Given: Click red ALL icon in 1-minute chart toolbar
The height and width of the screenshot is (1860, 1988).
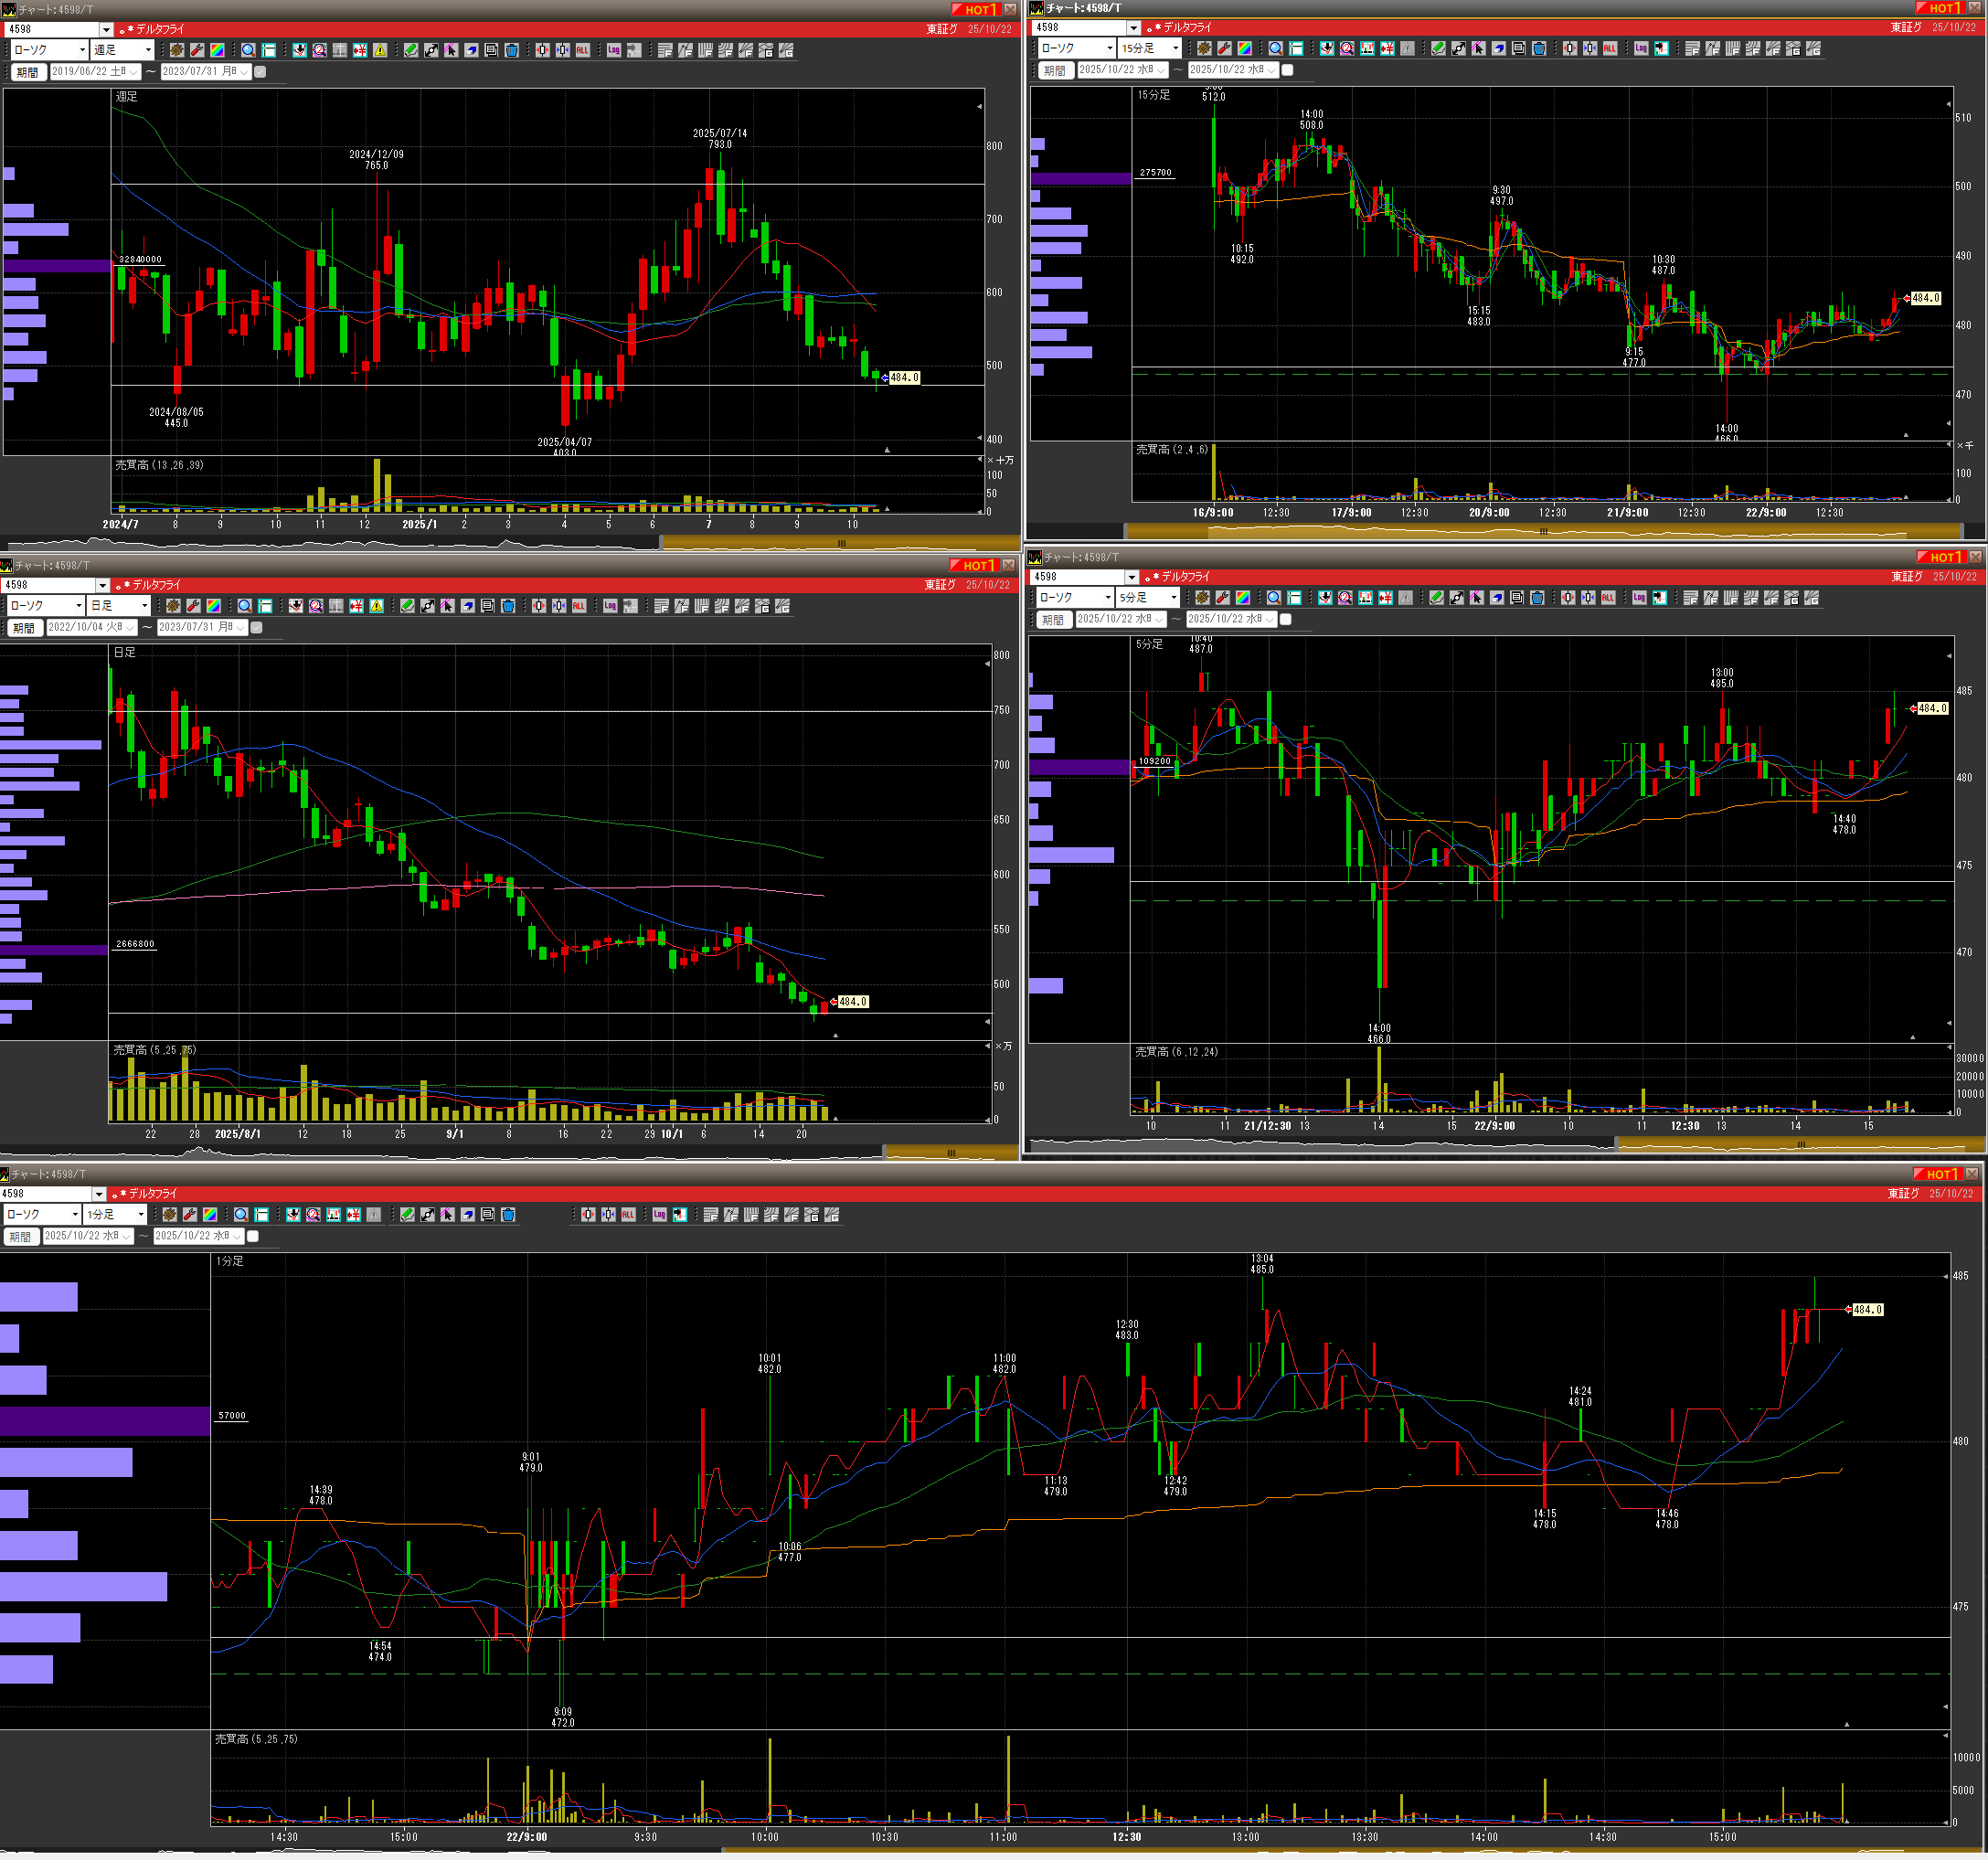Looking at the screenshot, I should 628,1214.
